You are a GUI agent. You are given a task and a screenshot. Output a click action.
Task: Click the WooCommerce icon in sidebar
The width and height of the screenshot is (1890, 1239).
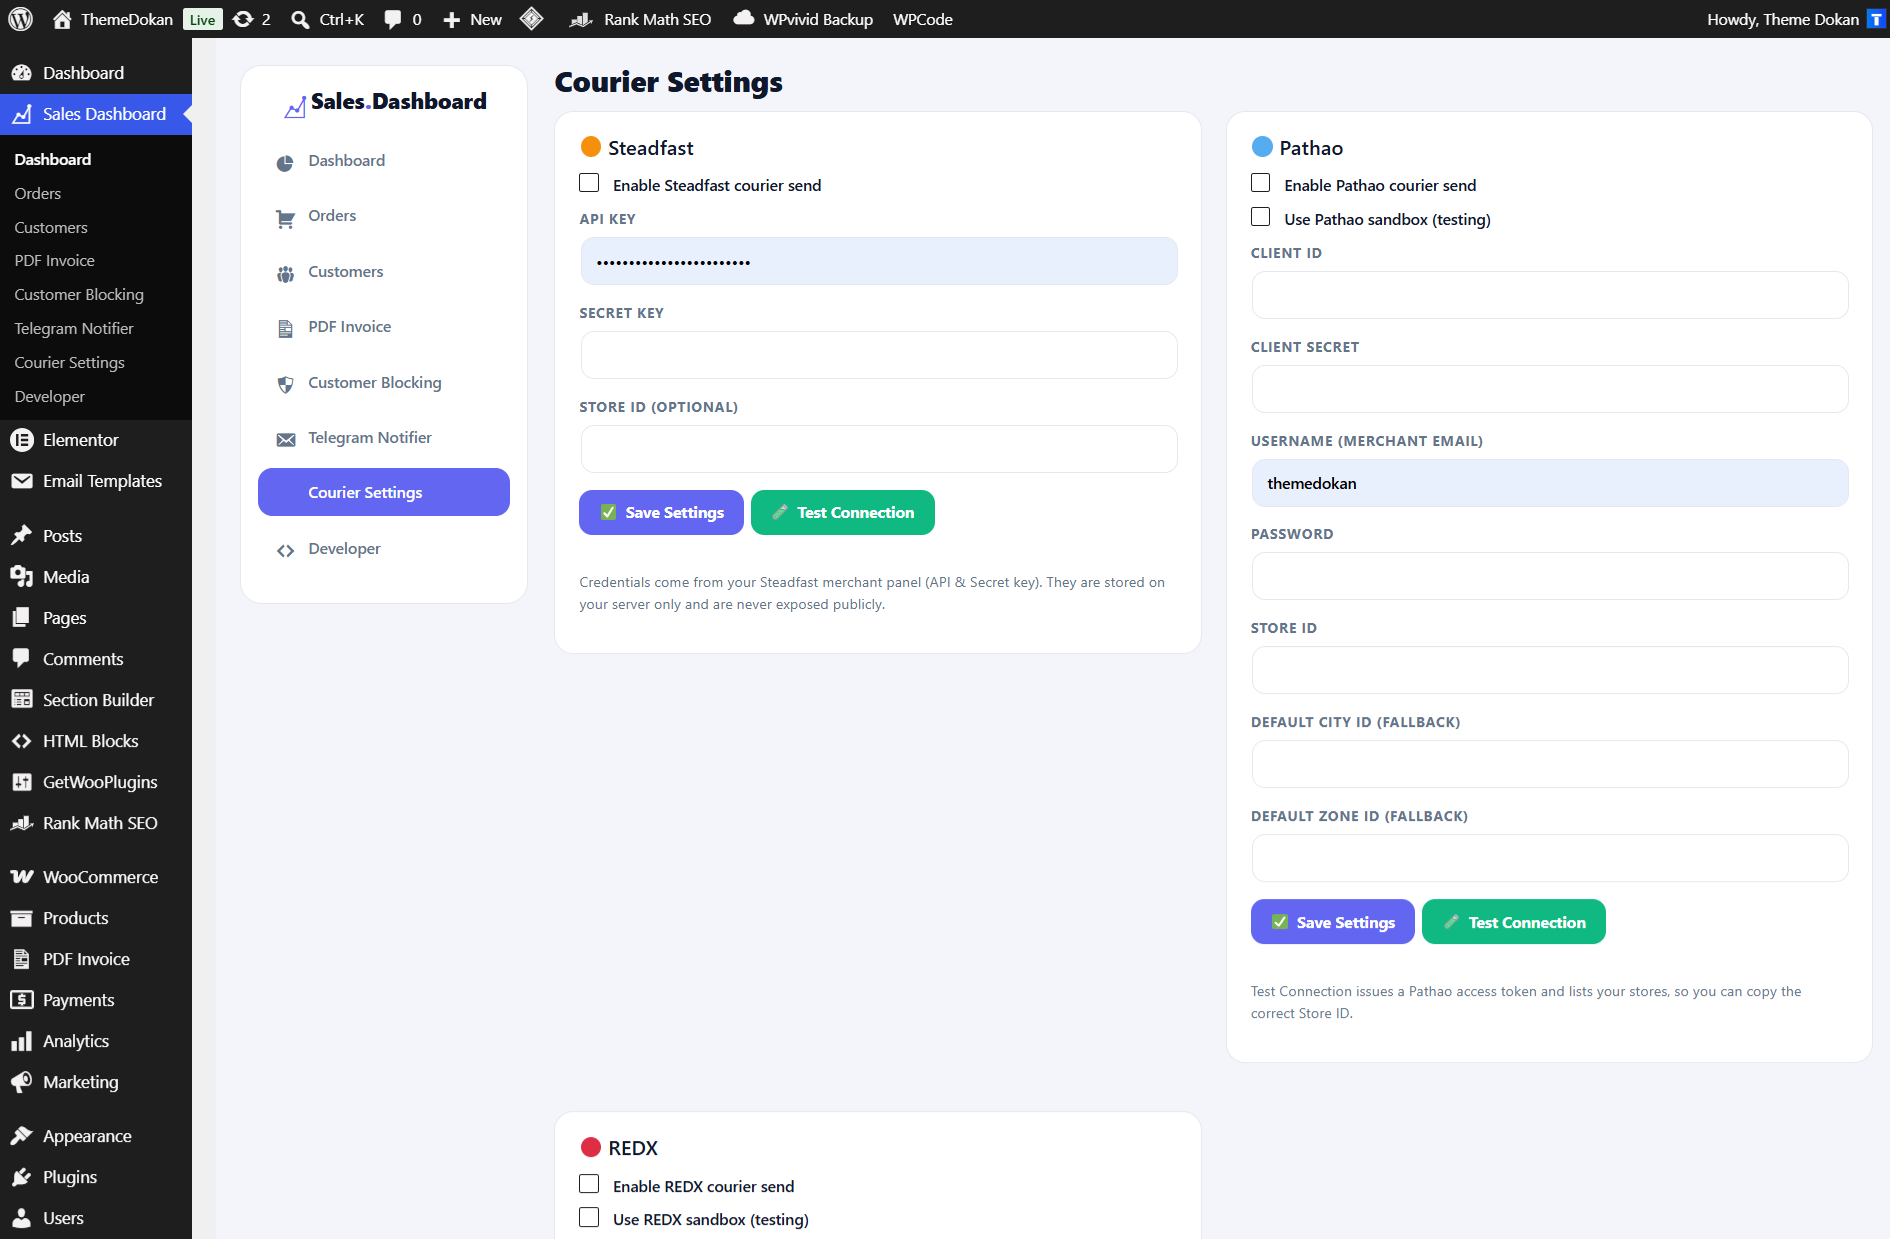click(21, 877)
